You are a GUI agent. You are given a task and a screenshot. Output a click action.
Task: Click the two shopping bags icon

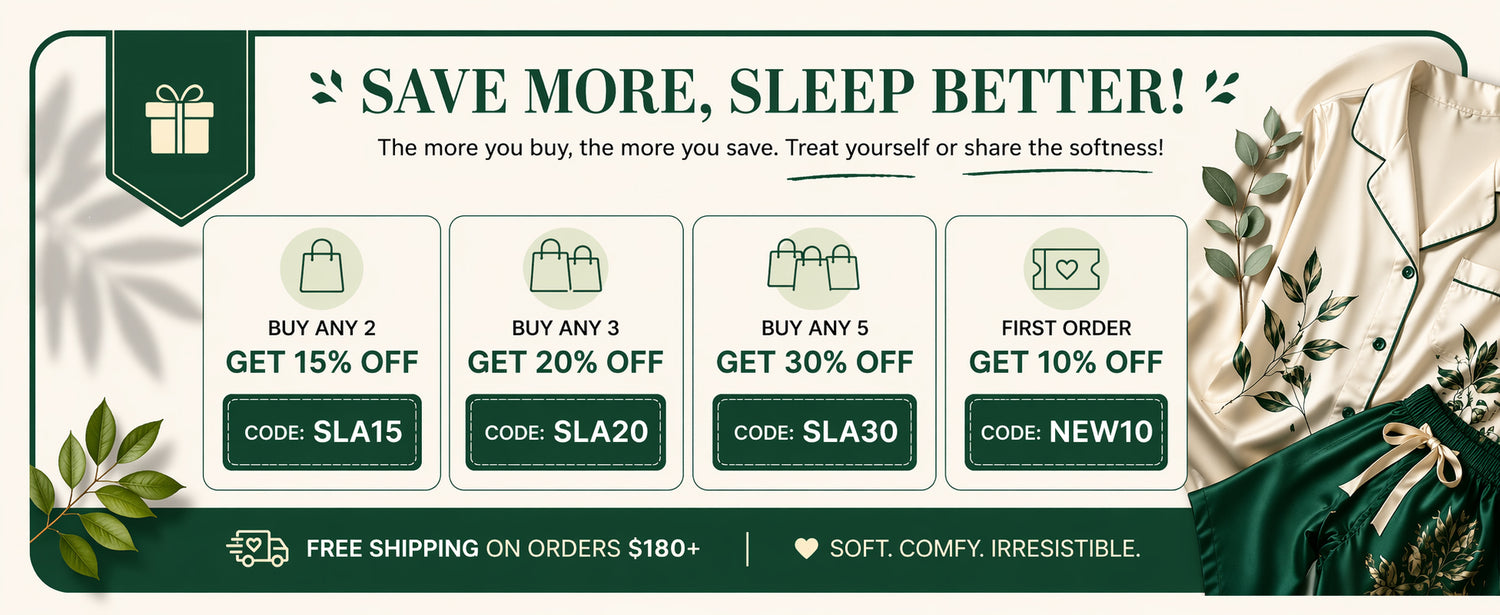[x=566, y=267]
